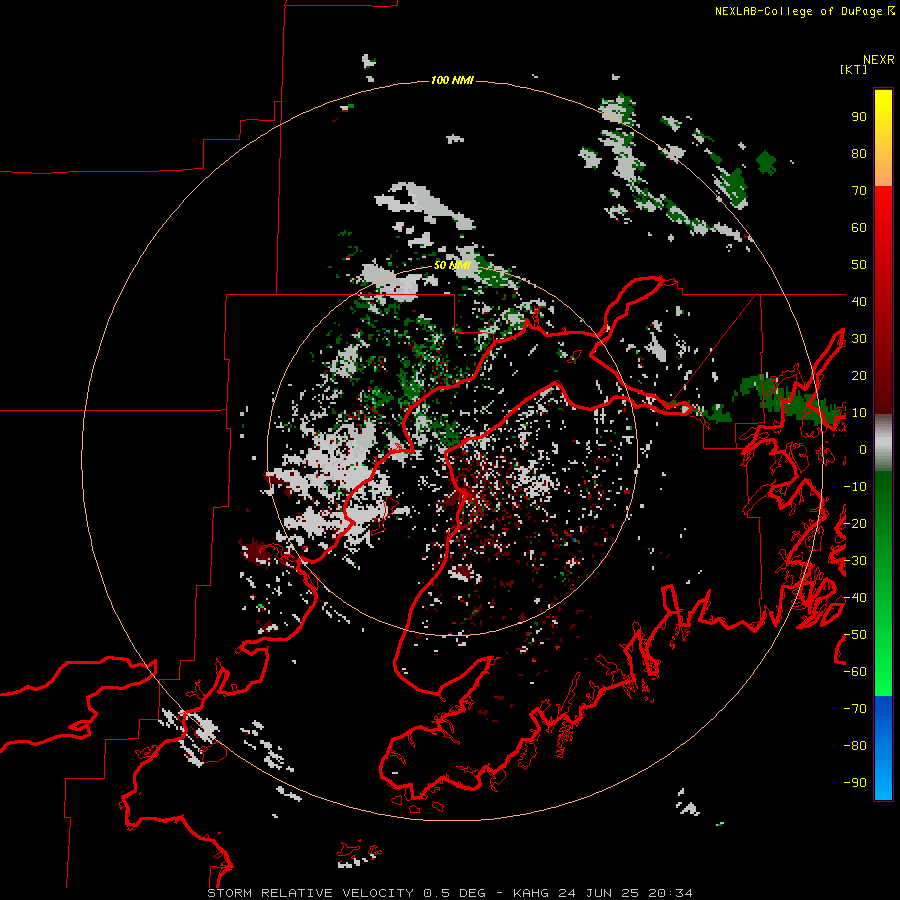Viewport: 900px width, 900px height.
Task: Click the 100 NMI range ring label
Action: (452, 80)
